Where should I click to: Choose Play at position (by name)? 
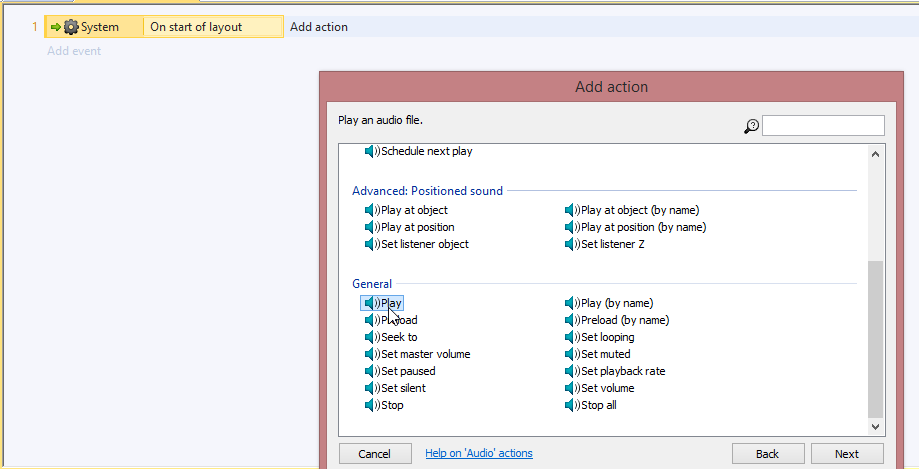[x=635, y=227]
